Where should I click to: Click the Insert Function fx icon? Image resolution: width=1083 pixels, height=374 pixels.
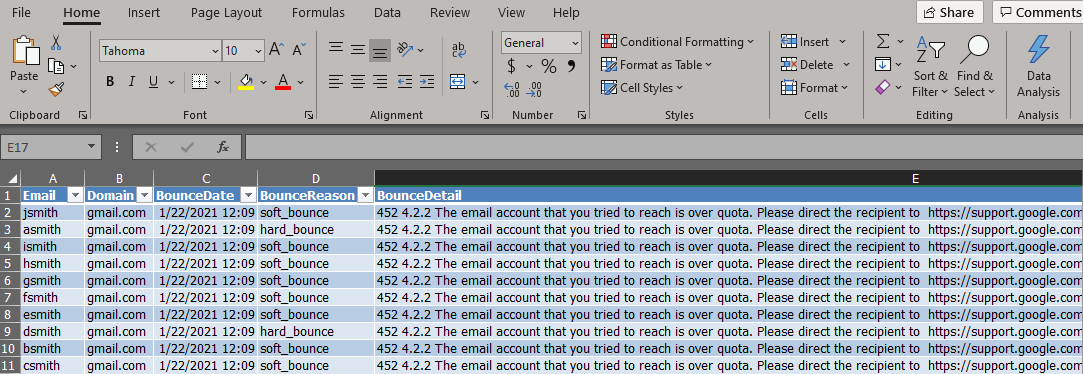tap(223, 147)
